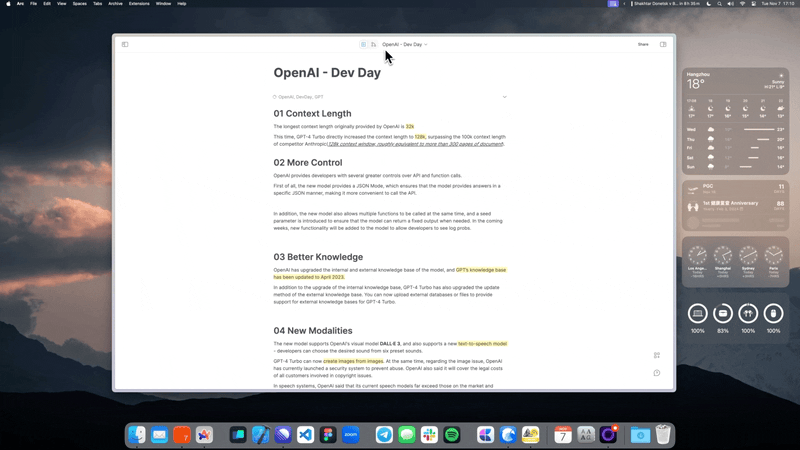Image resolution: width=800 pixels, height=450 pixels.
Task: Expand the tags row chevron
Action: [505, 97]
